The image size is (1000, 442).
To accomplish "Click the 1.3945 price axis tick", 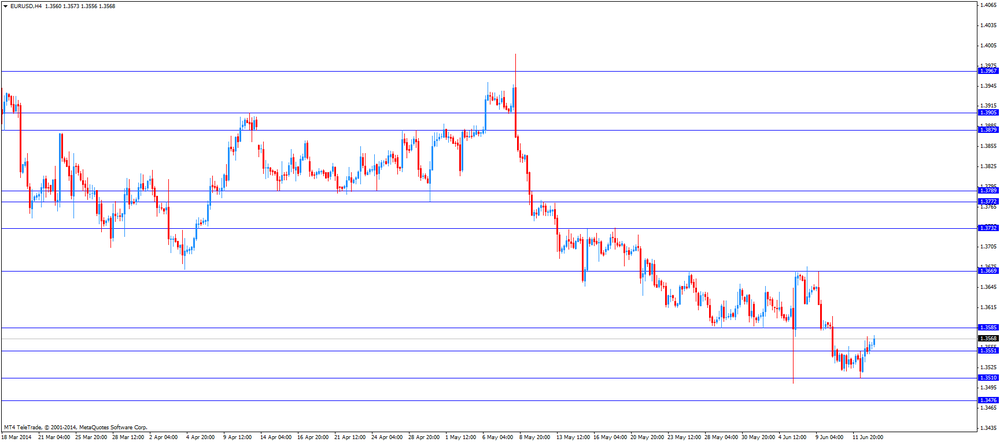I will [989, 86].
